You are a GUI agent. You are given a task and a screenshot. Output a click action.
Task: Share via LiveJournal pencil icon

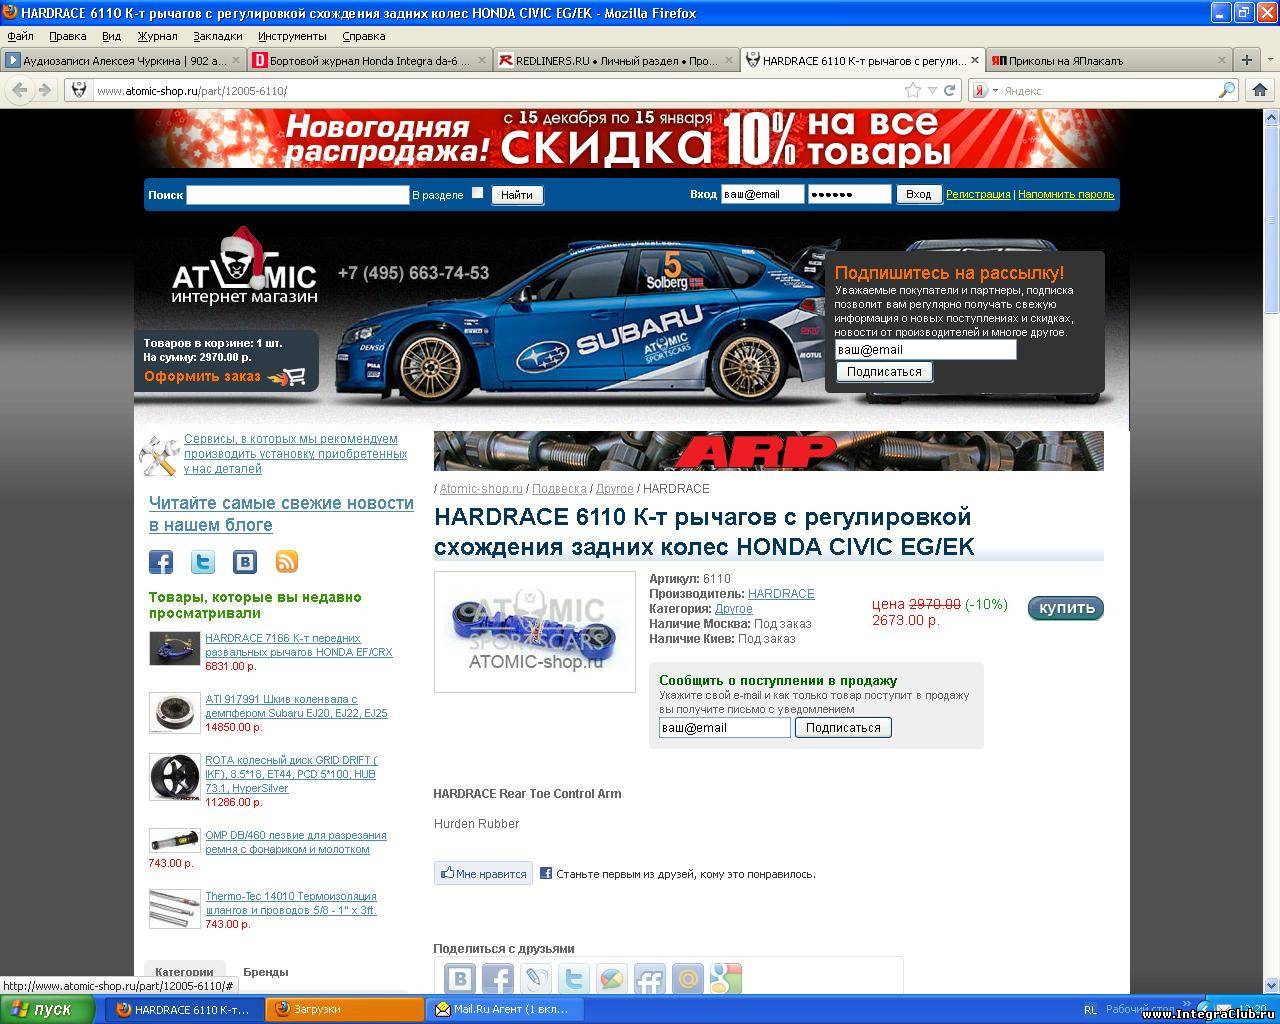[x=536, y=979]
